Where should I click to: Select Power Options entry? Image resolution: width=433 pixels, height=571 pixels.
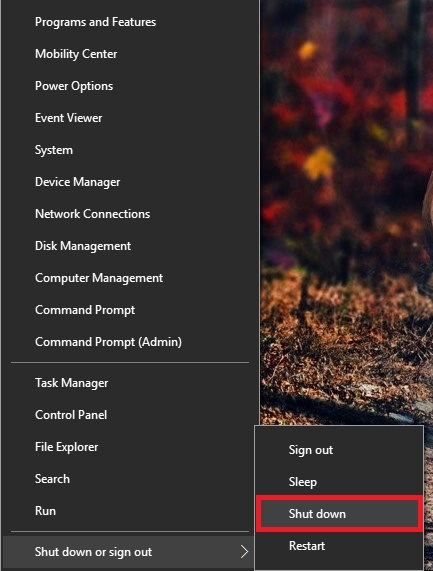(x=129, y=86)
